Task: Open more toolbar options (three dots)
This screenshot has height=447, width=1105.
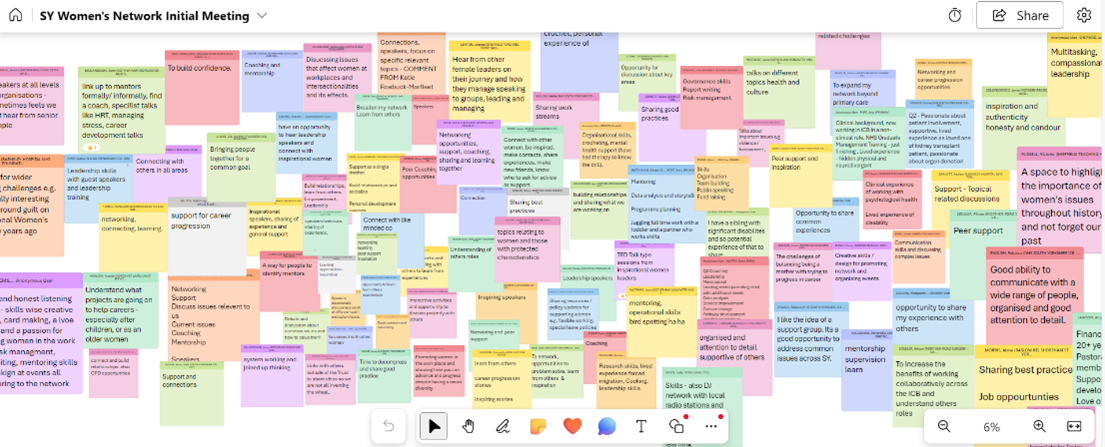Action: pyautogui.click(x=711, y=426)
